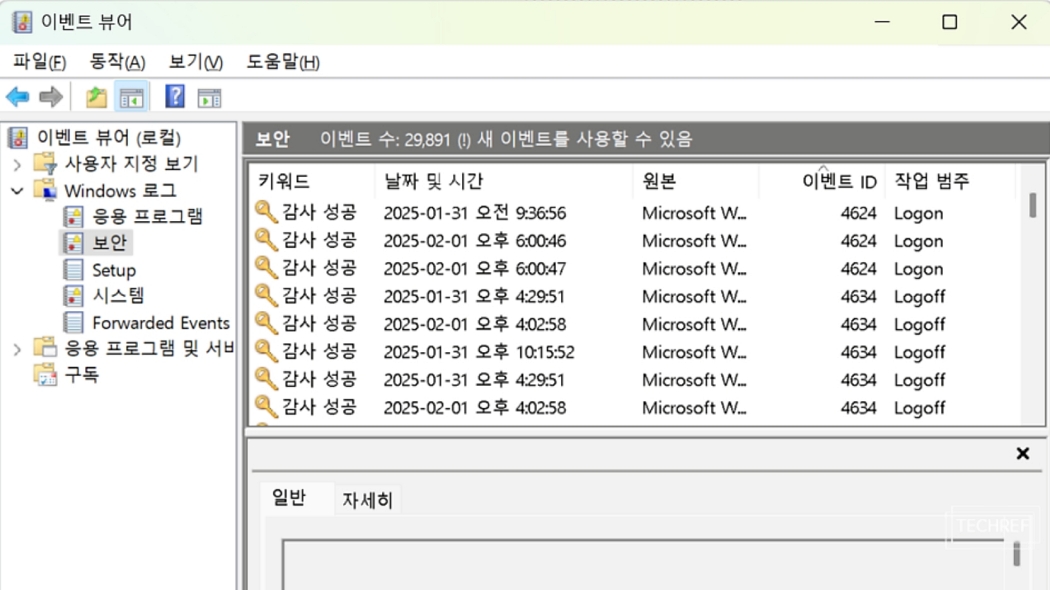Minimize the 이벤트 뷰어 window

coord(882,22)
